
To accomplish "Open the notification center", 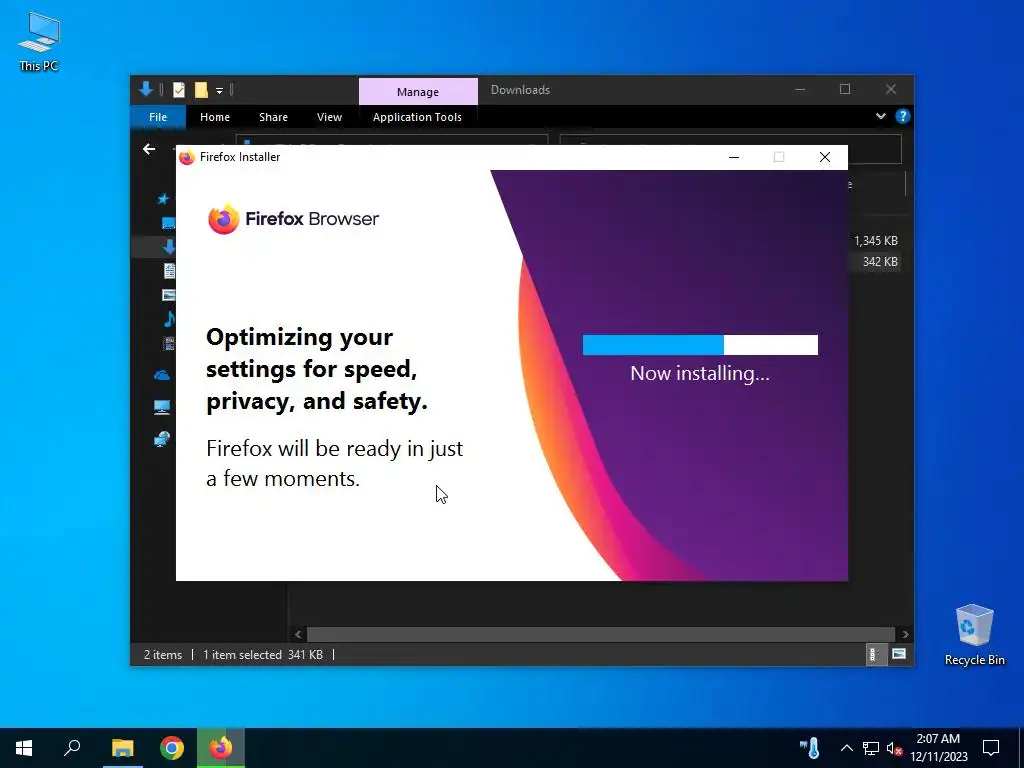I will coord(991,748).
